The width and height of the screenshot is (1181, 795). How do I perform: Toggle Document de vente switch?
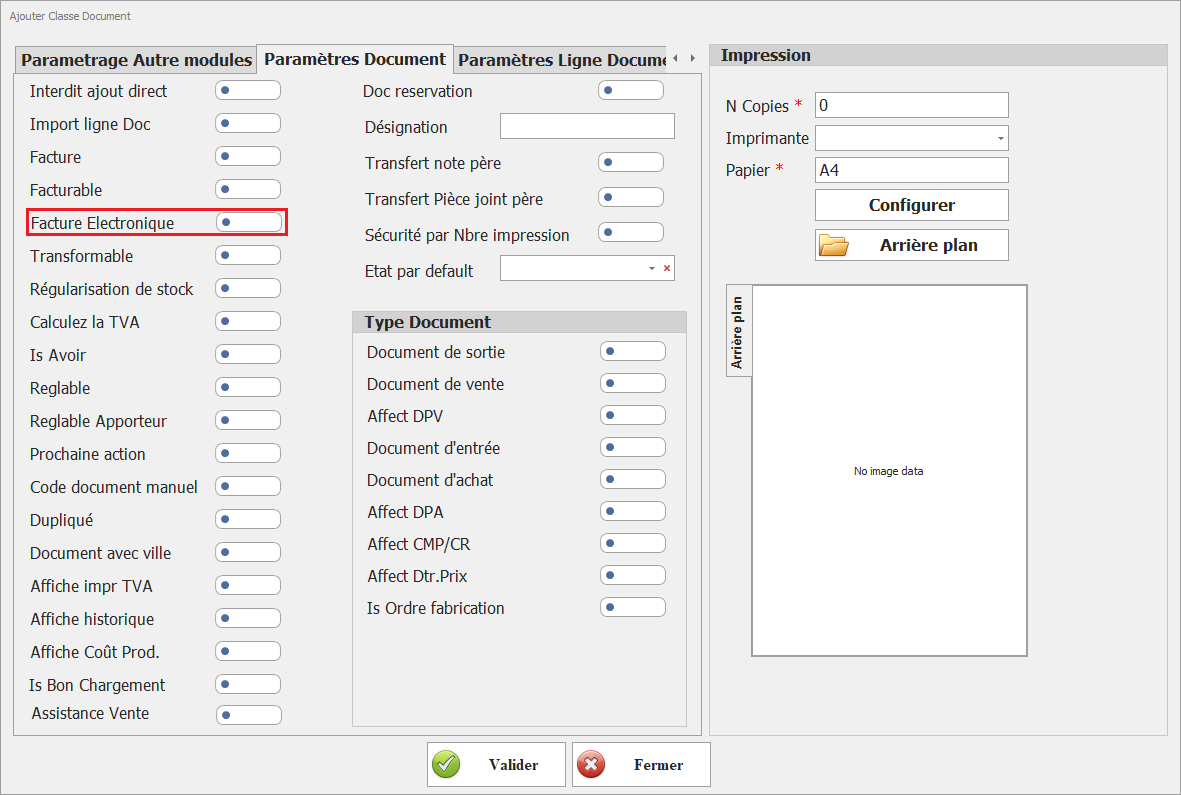pos(633,383)
